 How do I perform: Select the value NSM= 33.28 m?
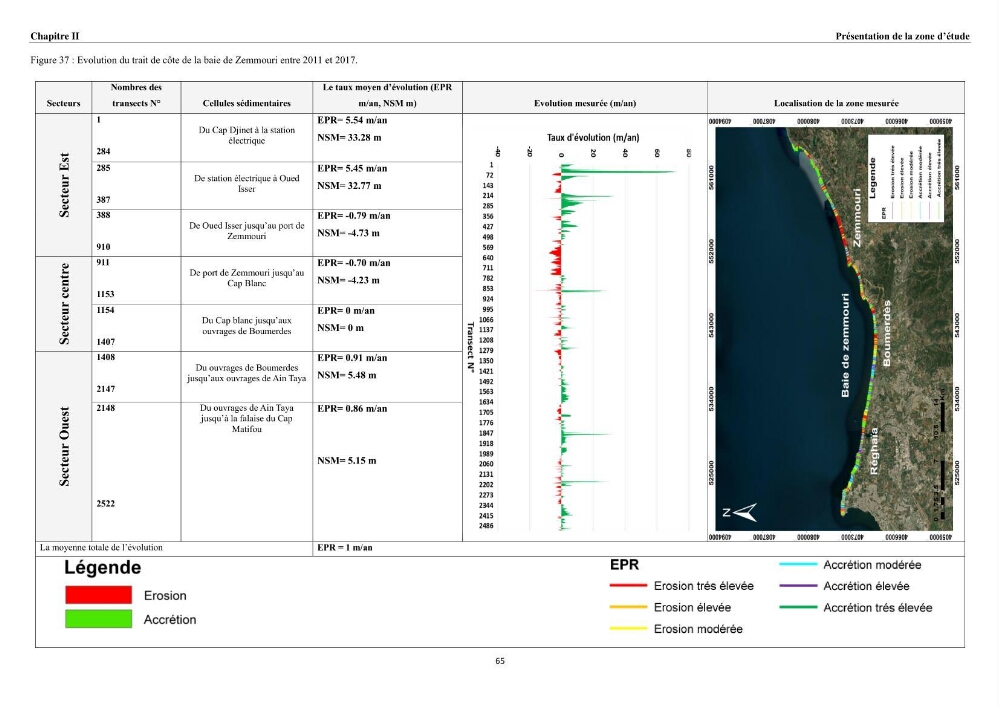[x=349, y=137]
